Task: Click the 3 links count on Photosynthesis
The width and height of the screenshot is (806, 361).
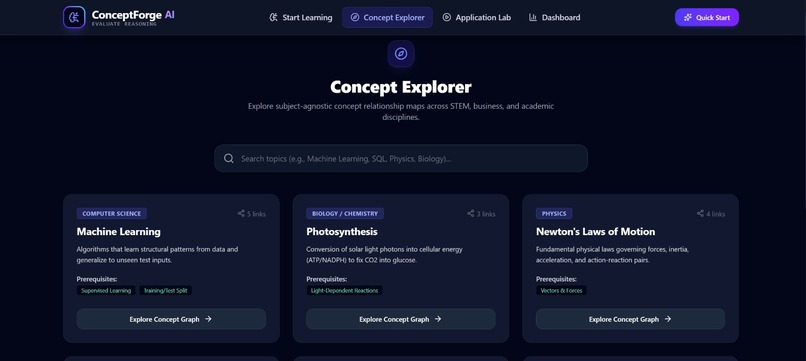Action: [x=486, y=214]
